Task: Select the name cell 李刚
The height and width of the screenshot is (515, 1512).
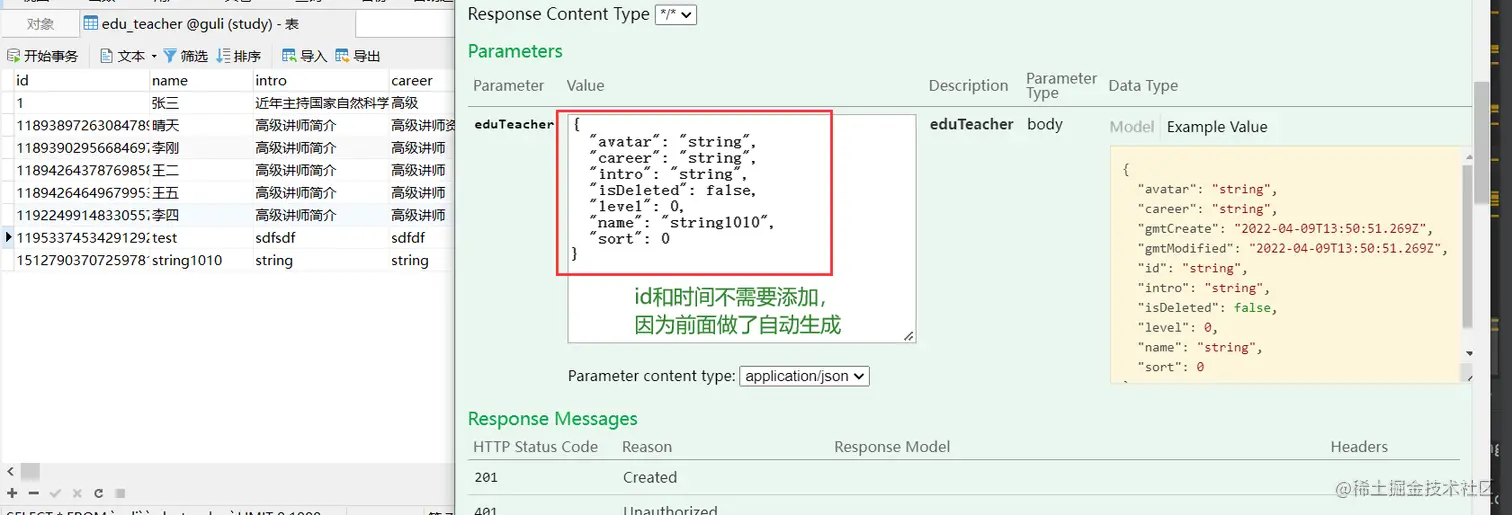Action: [201, 148]
